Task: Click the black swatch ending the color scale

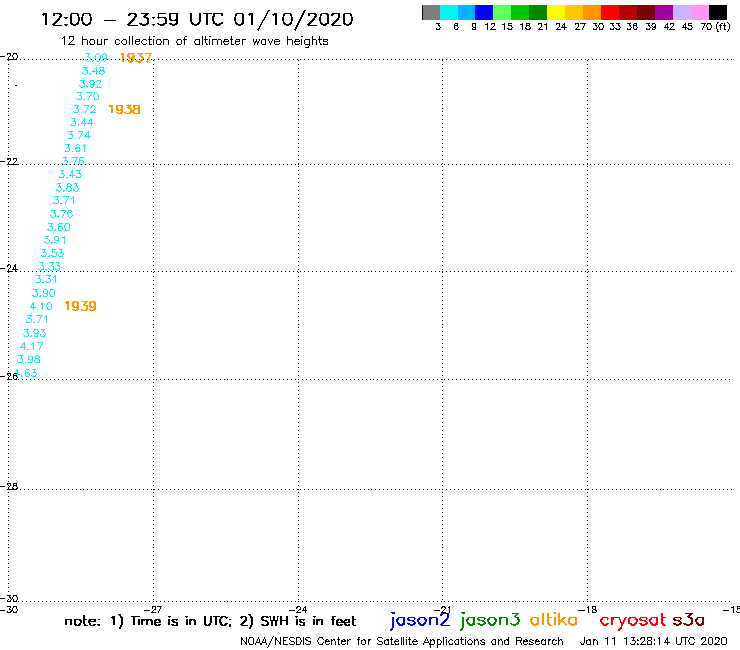Action: [717, 12]
